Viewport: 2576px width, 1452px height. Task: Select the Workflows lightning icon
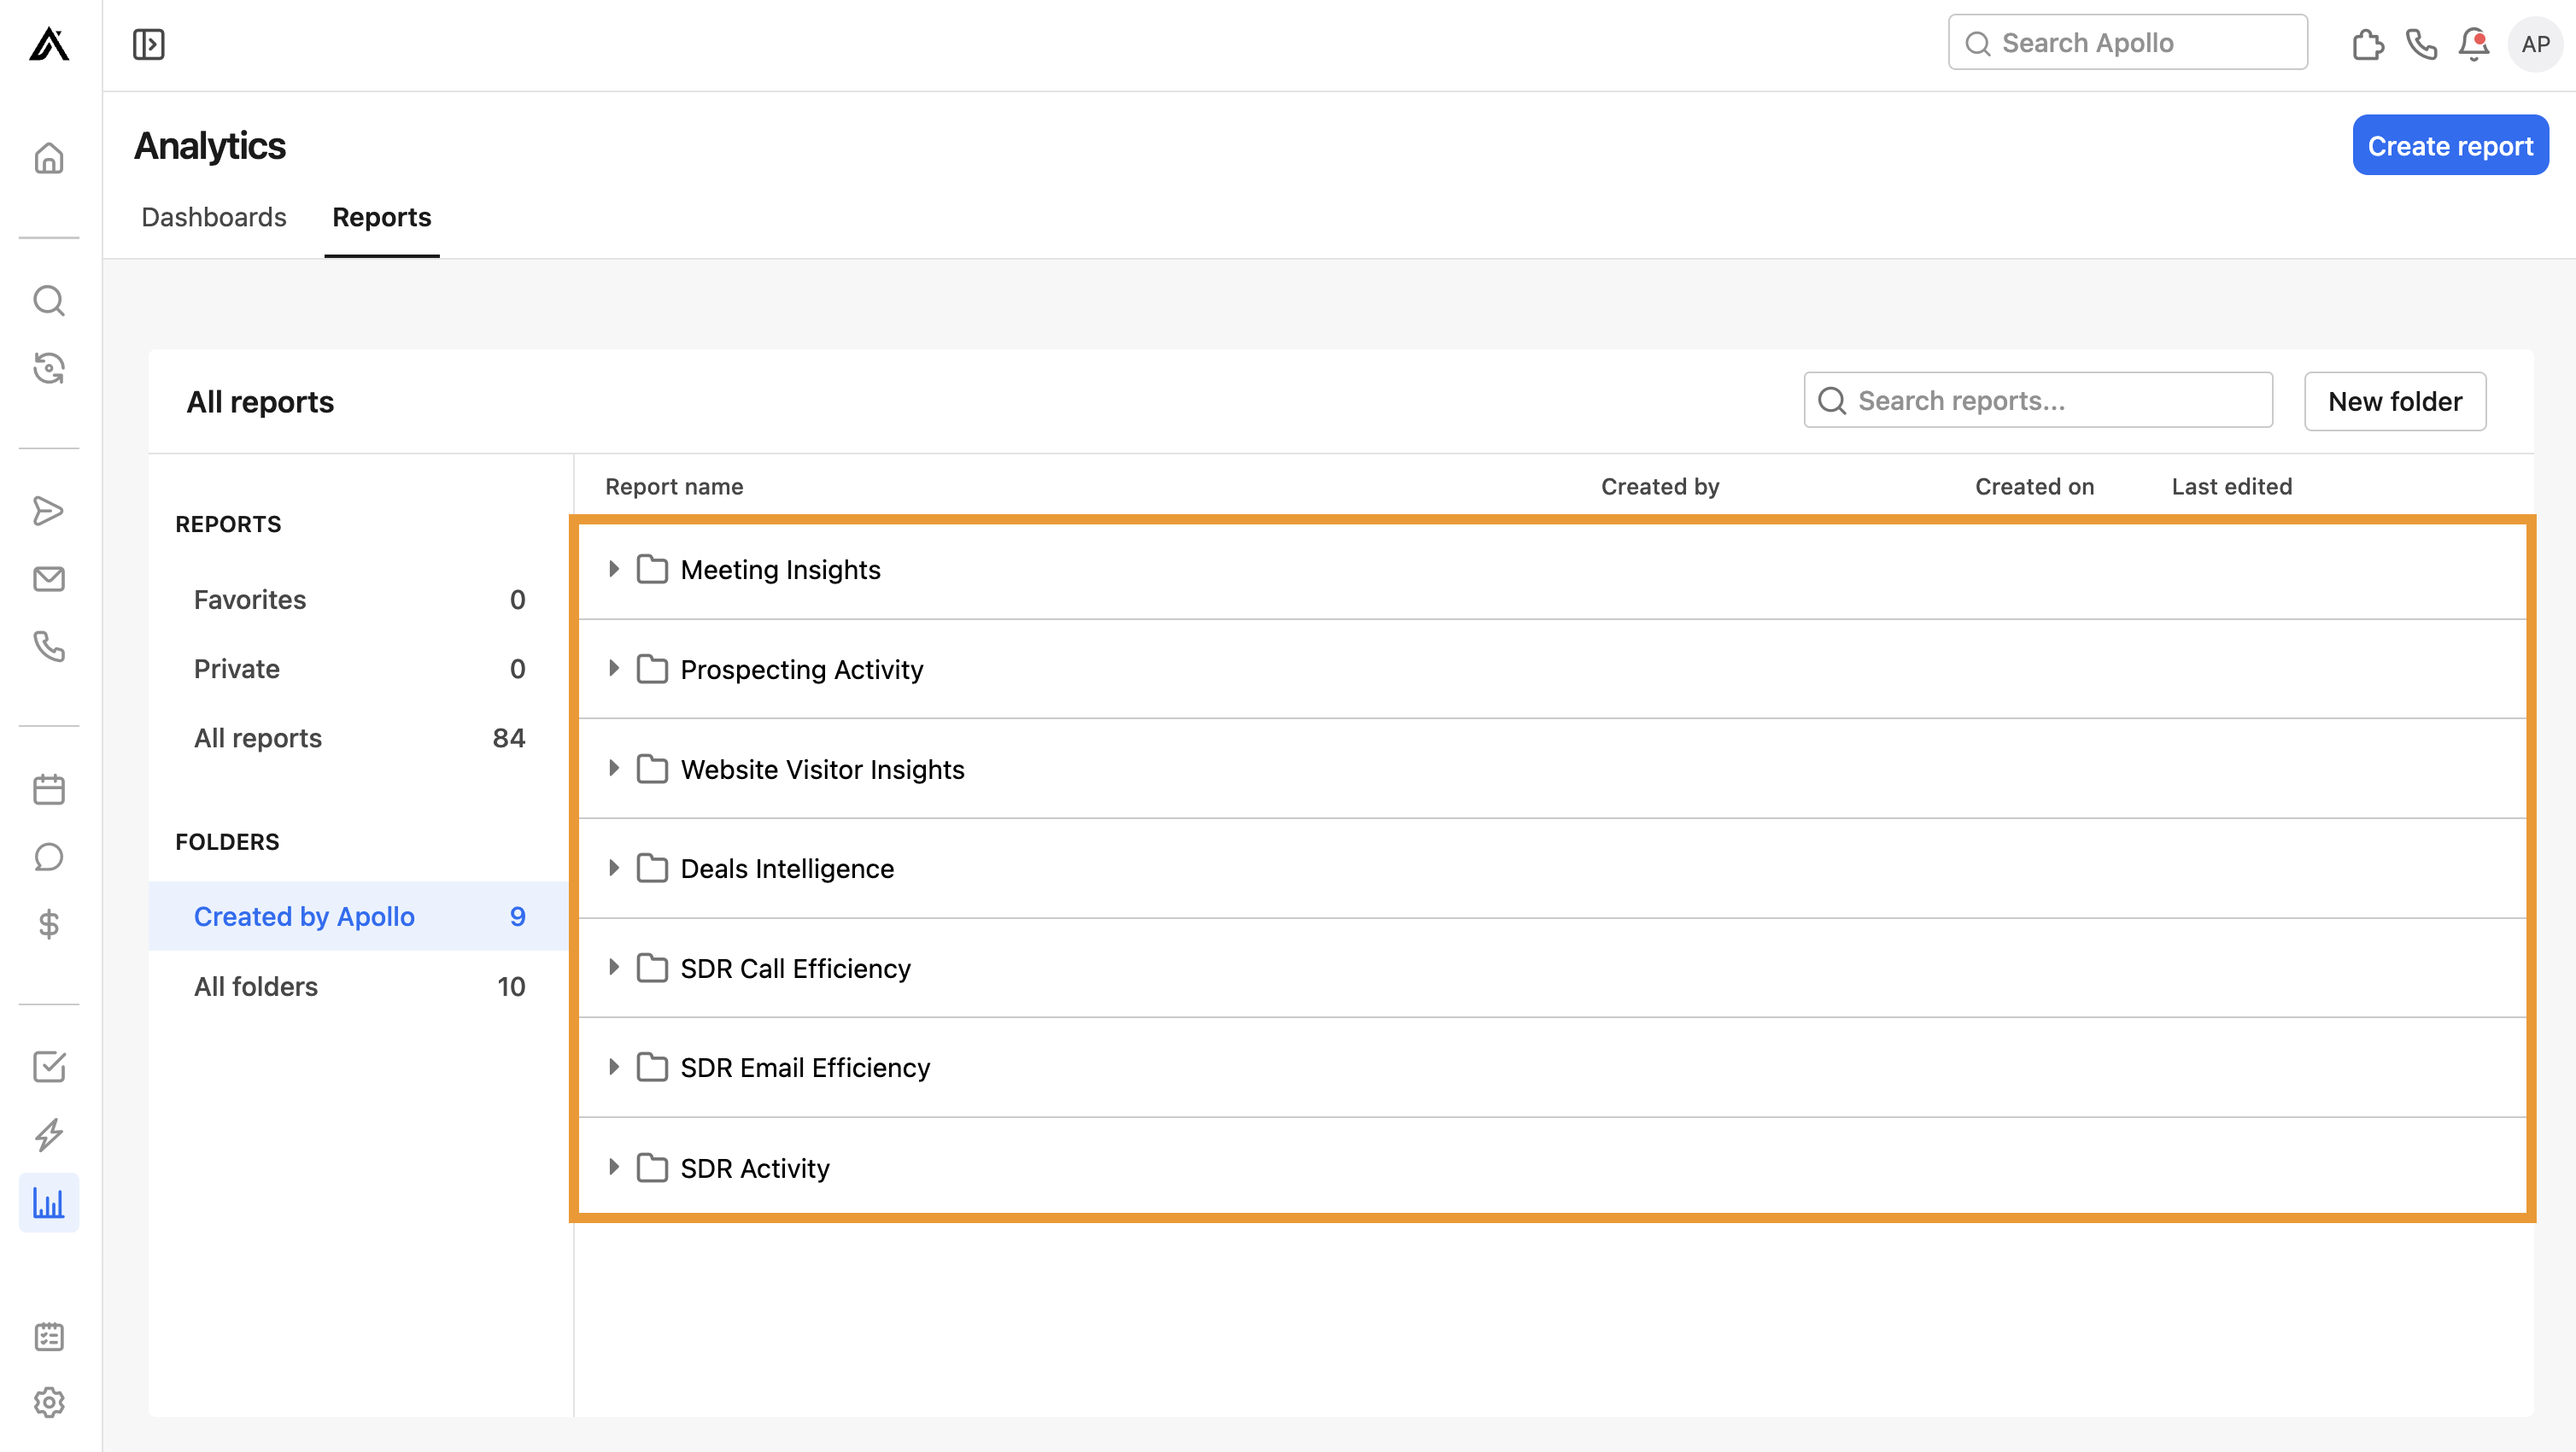pos(49,1135)
